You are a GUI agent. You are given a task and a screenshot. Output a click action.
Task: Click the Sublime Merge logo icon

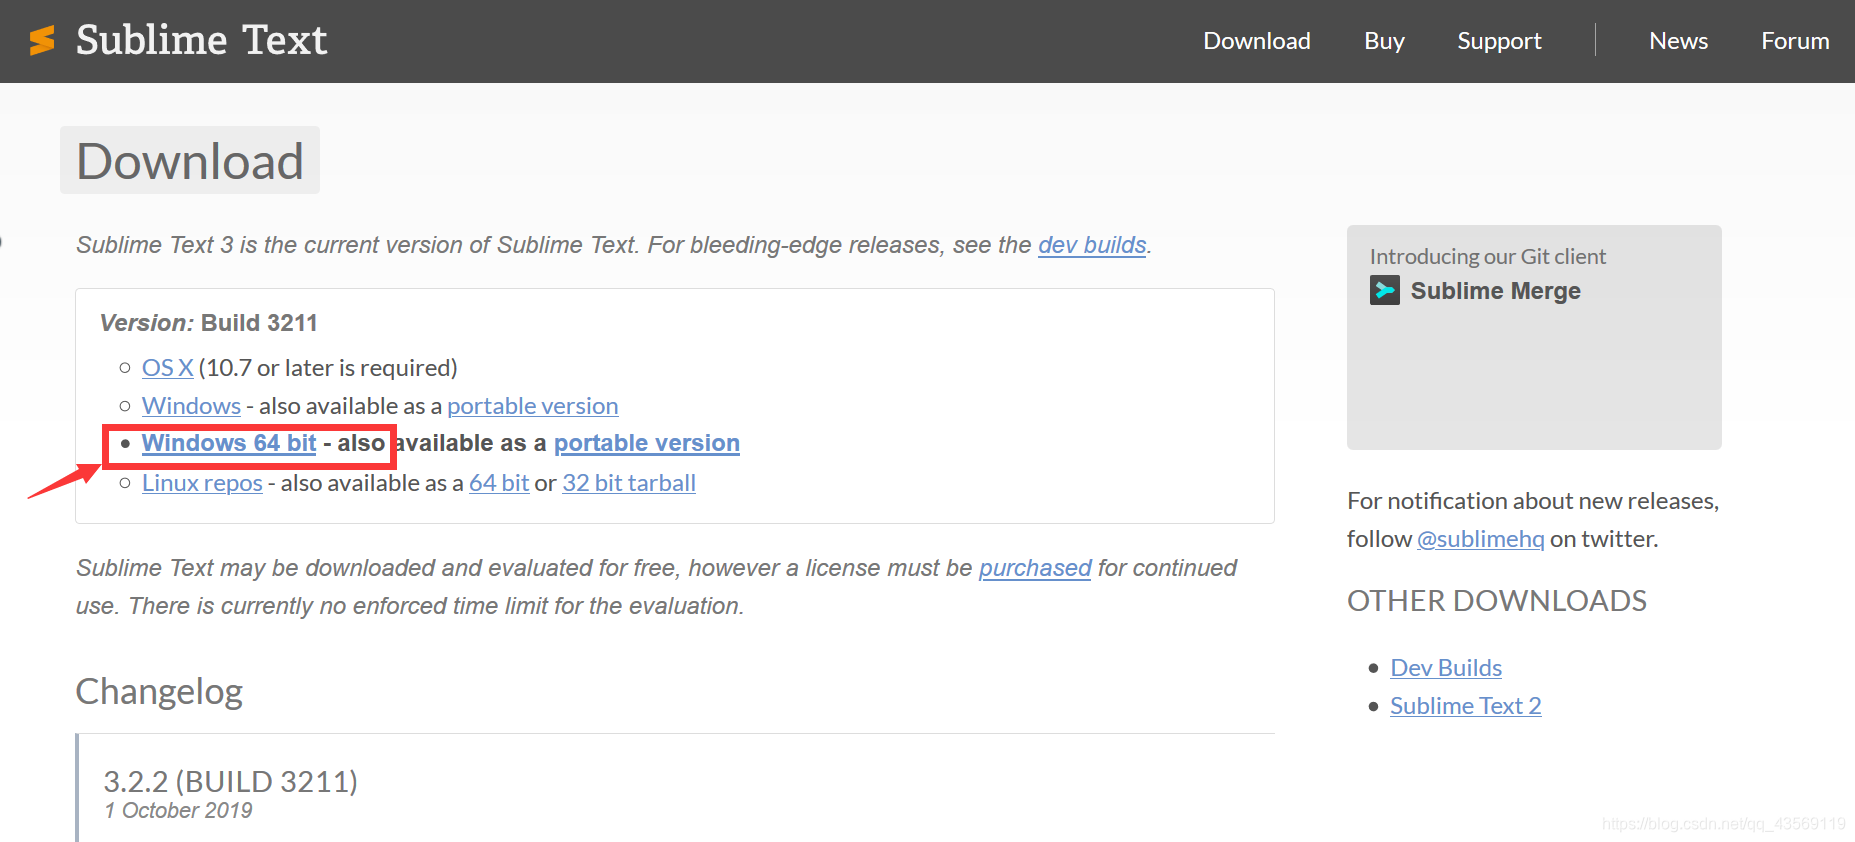[1385, 291]
